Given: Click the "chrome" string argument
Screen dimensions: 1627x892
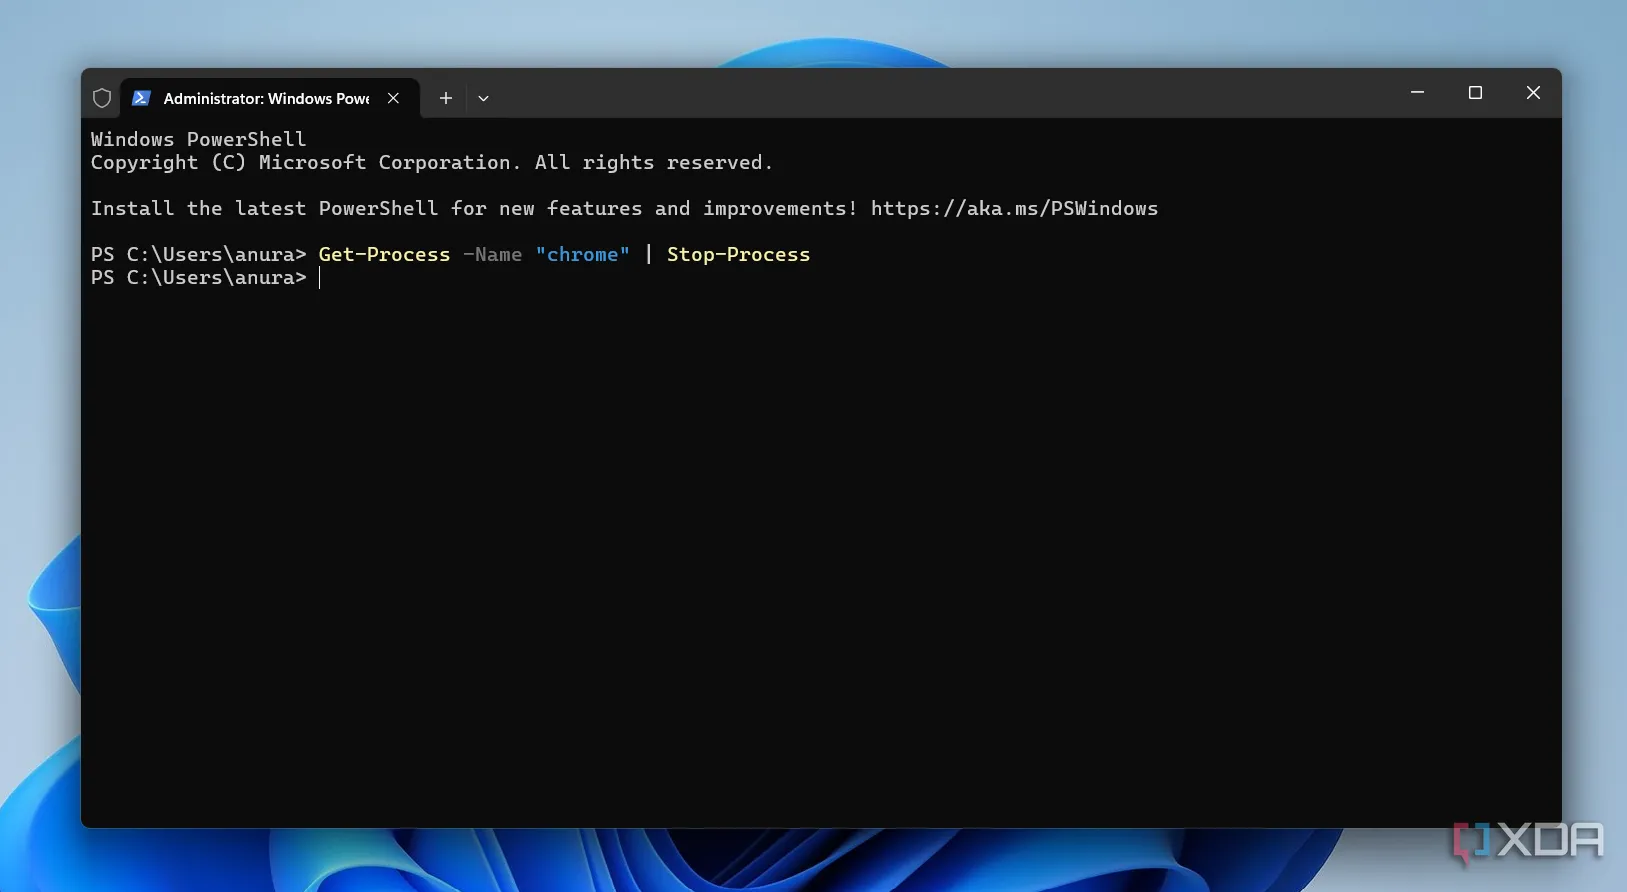Looking at the screenshot, I should coord(582,254).
